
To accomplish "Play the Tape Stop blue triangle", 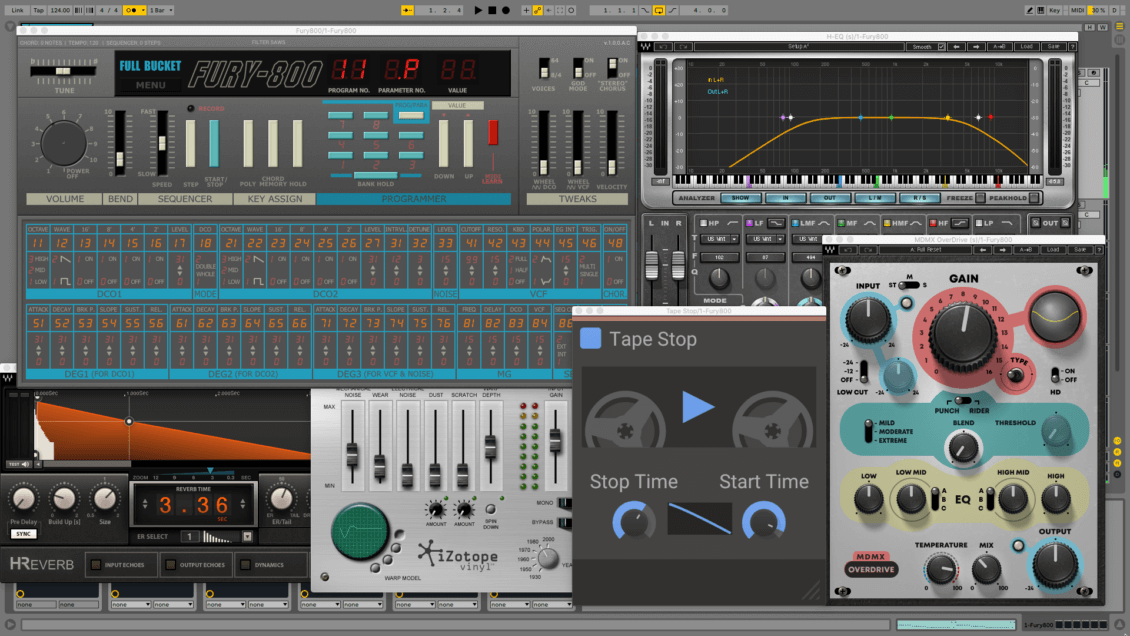I will pyautogui.click(x=698, y=407).
